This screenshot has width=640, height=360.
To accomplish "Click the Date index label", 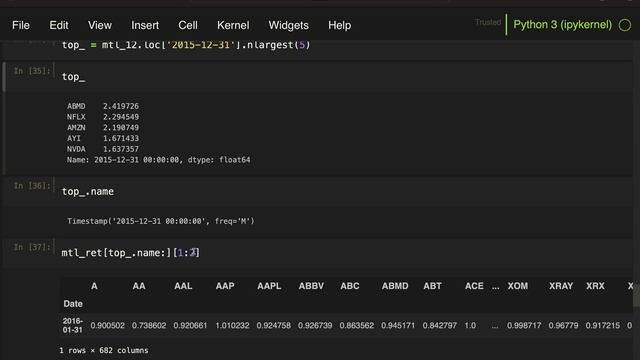I will pos(73,304).
